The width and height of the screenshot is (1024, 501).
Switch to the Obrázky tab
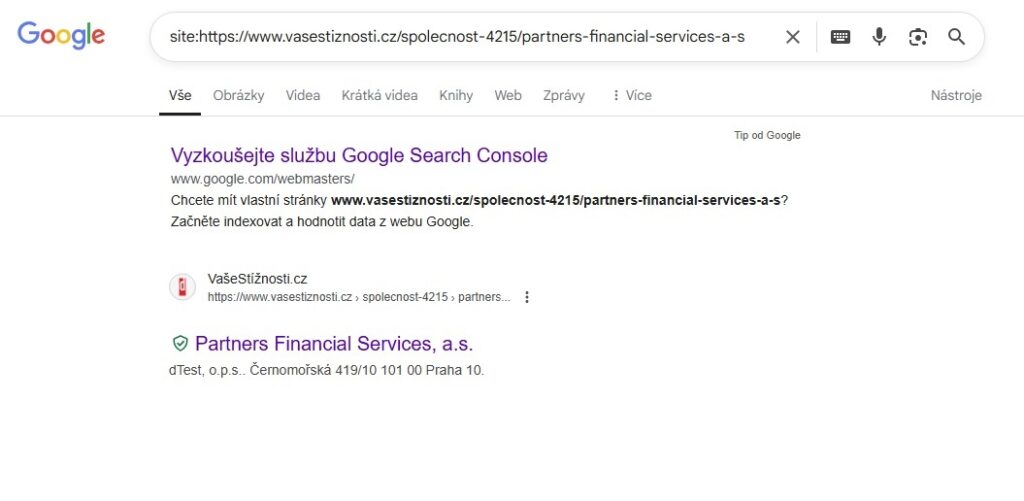(238, 95)
